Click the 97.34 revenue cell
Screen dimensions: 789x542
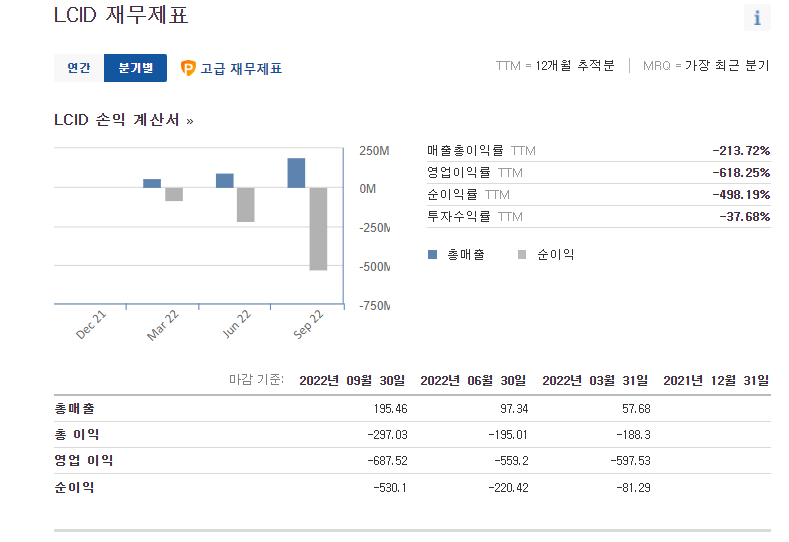click(x=514, y=409)
